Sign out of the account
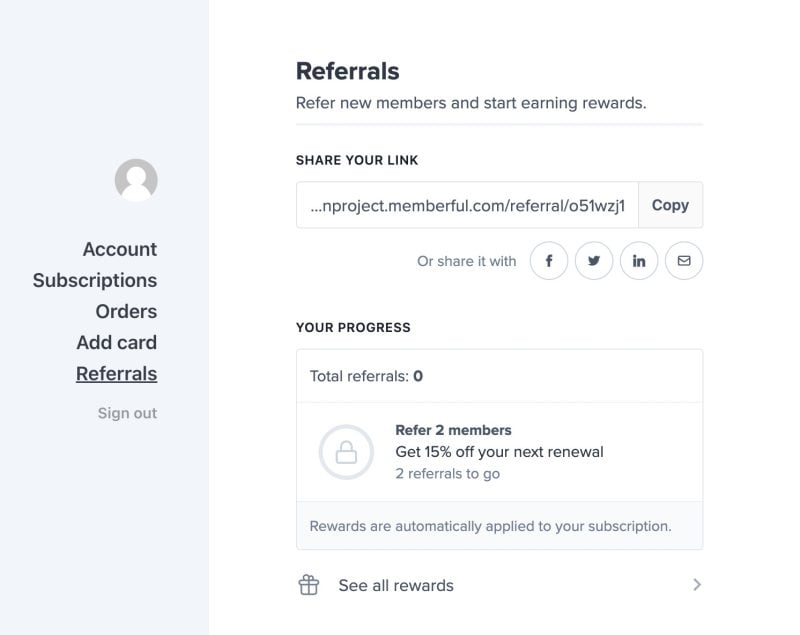The height and width of the screenshot is (635, 800). click(x=127, y=413)
